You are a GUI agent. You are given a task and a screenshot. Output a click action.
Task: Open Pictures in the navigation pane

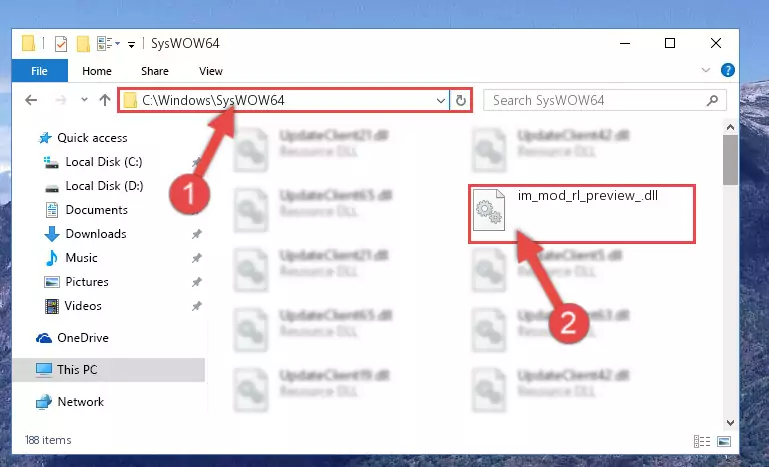click(87, 282)
